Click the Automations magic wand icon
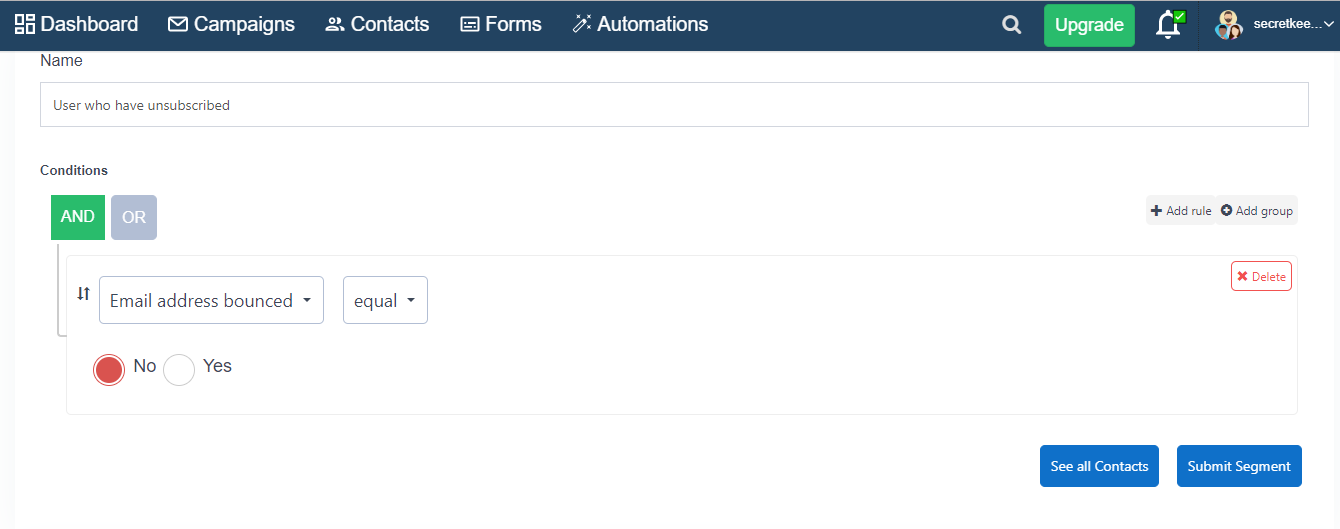Viewport: 1340px width, 529px height. pos(582,24)
